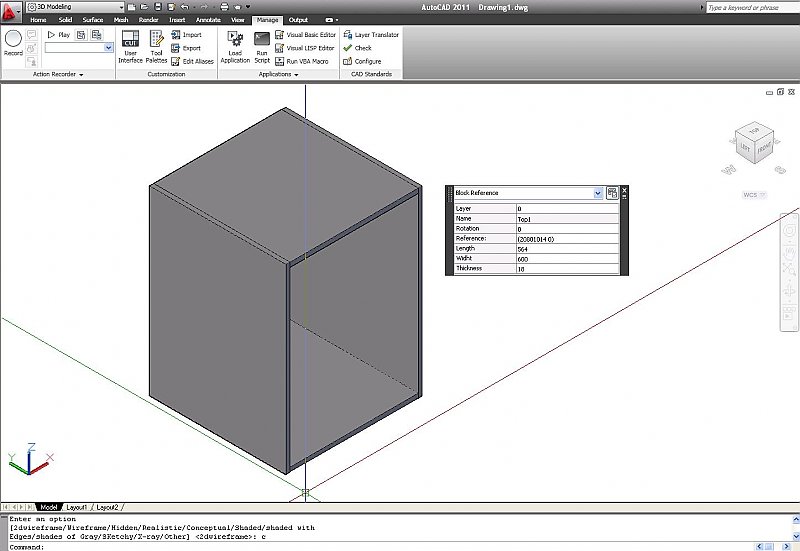Click the Length value field in properties
This screenshot has height=551, width=800.
pos(566,248)
